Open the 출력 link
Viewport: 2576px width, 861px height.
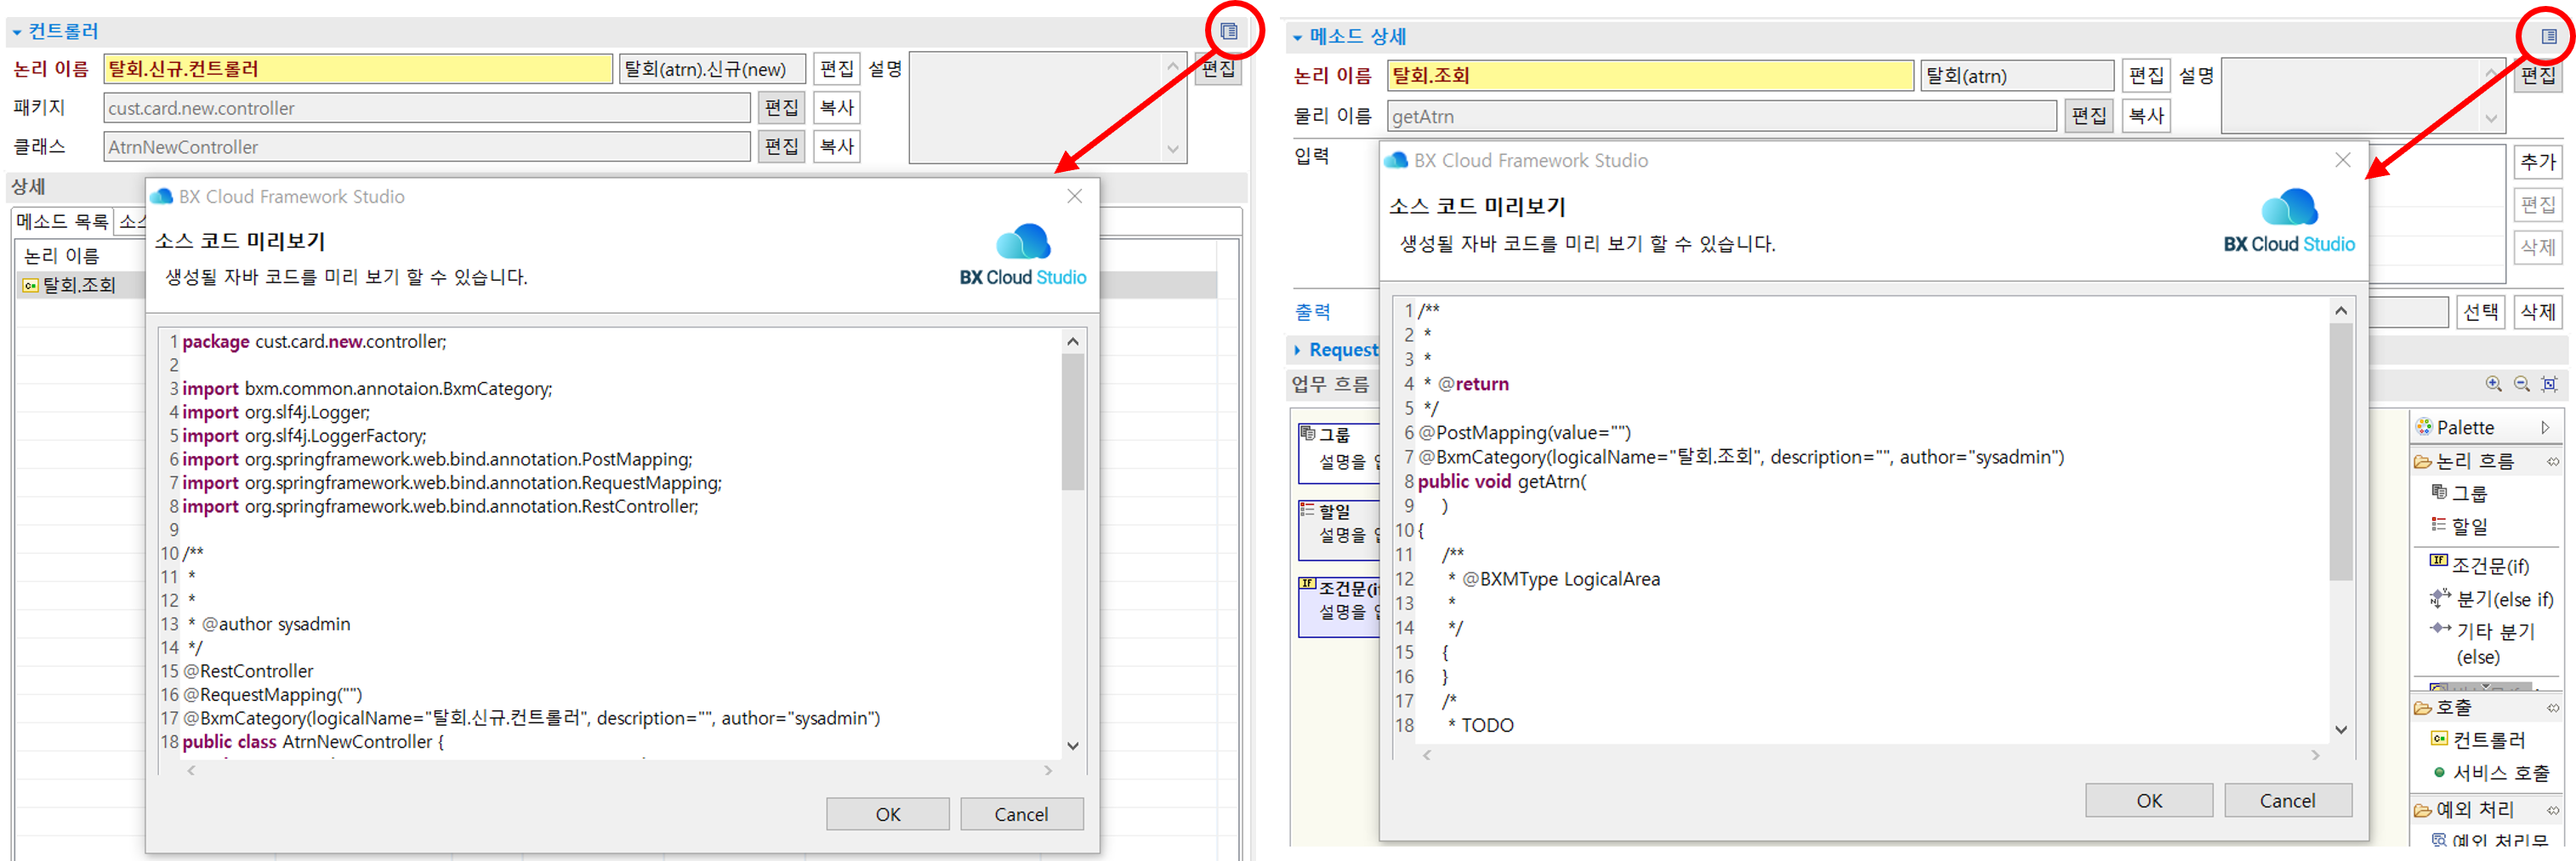[1313, 312]
